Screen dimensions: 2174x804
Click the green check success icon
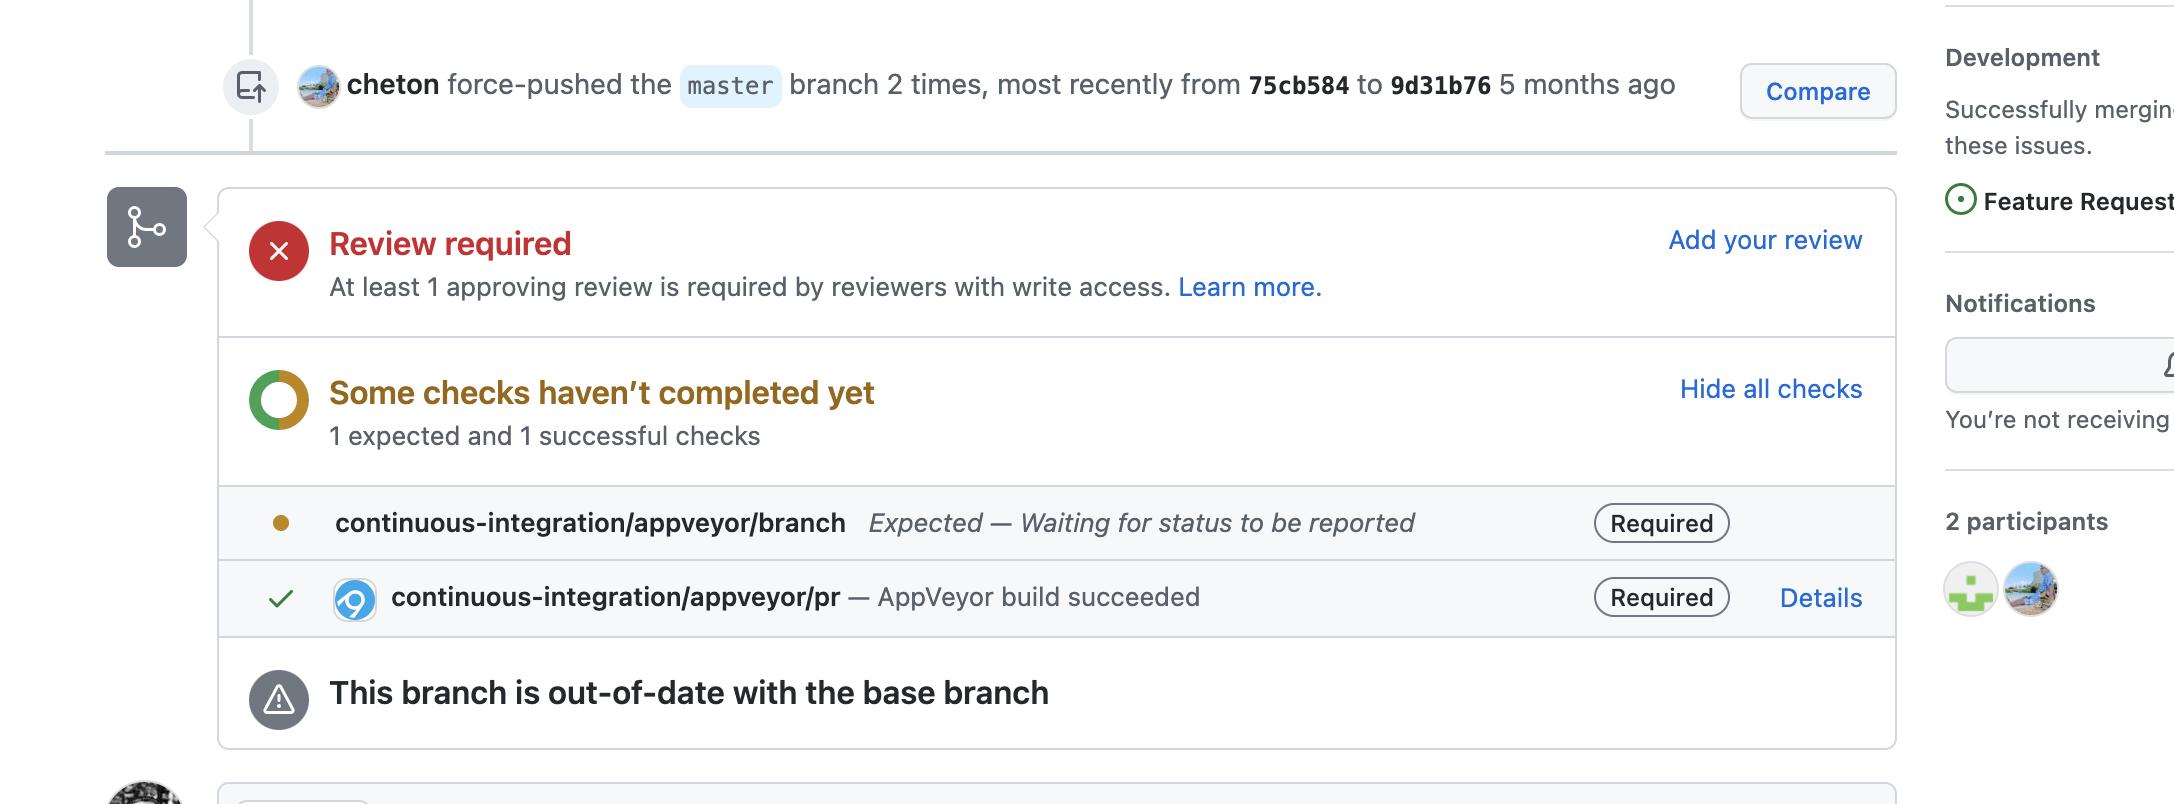click(x=281, y=599)
